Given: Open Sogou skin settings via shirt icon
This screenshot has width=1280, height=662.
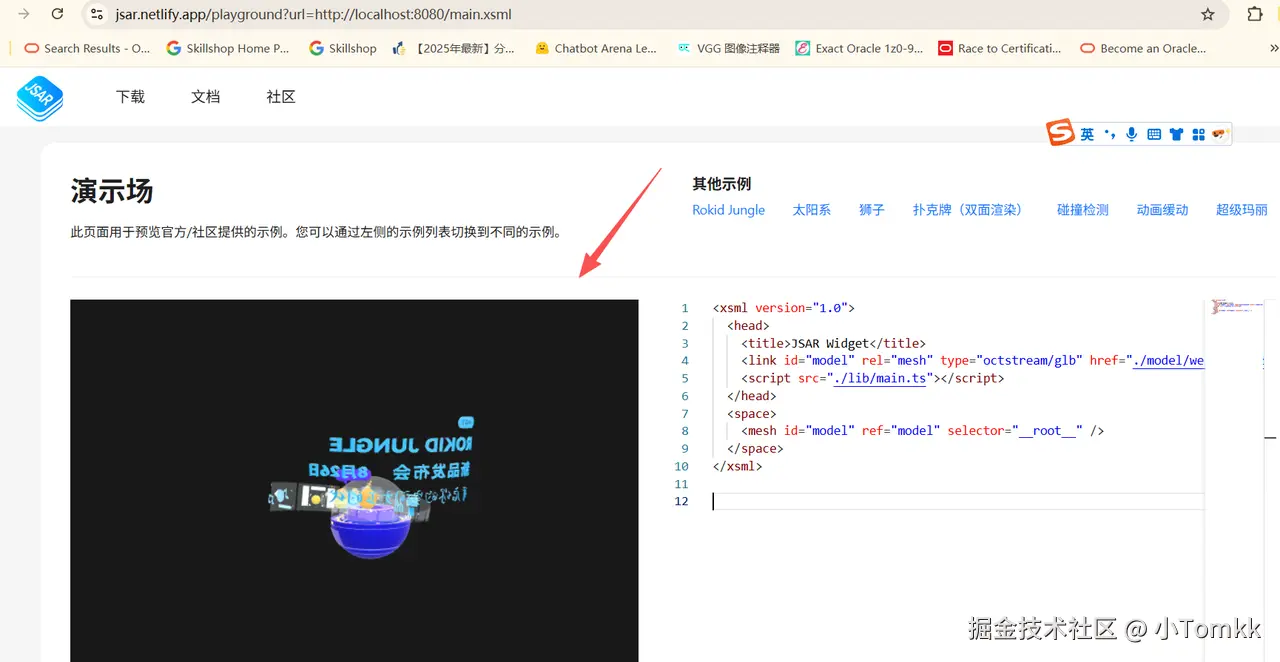Looking at the screenshot, I should 1176,133.
